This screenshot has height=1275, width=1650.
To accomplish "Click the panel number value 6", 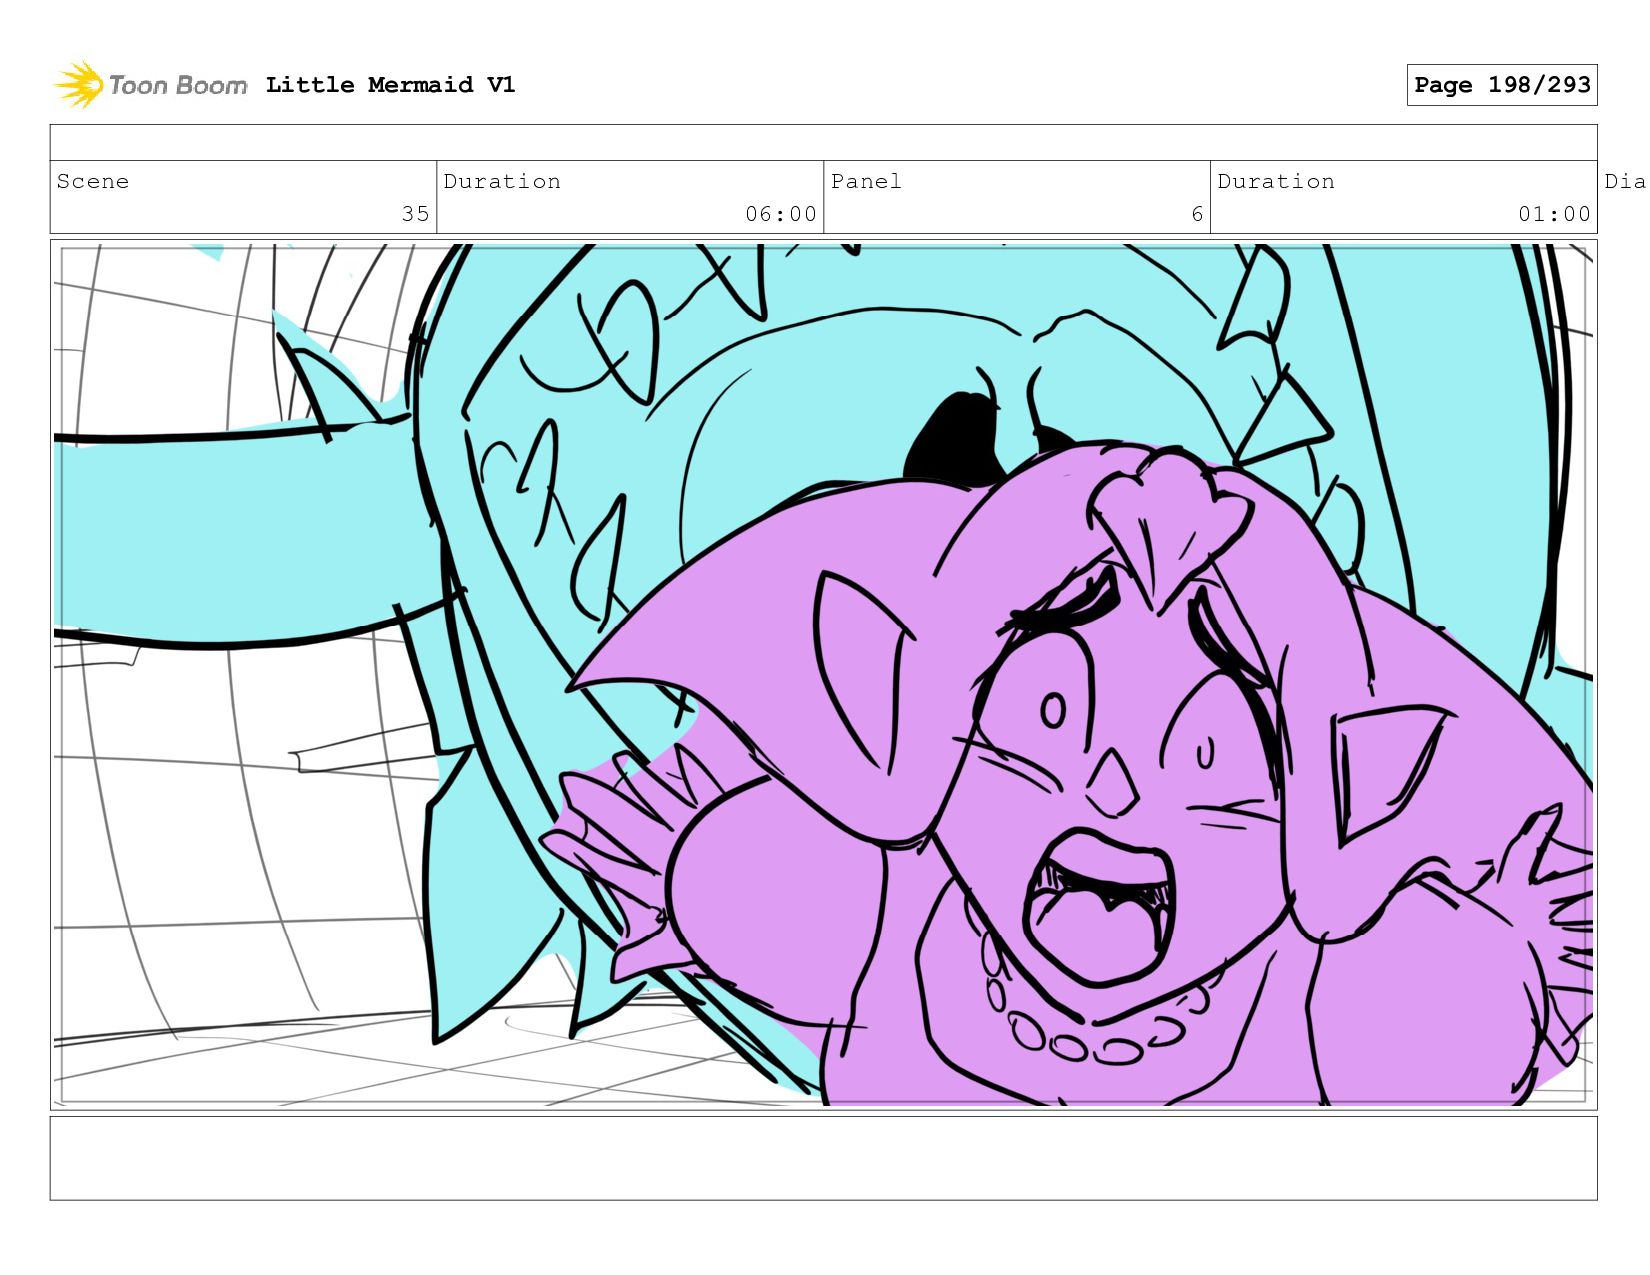I will (x=1197, y=214).
